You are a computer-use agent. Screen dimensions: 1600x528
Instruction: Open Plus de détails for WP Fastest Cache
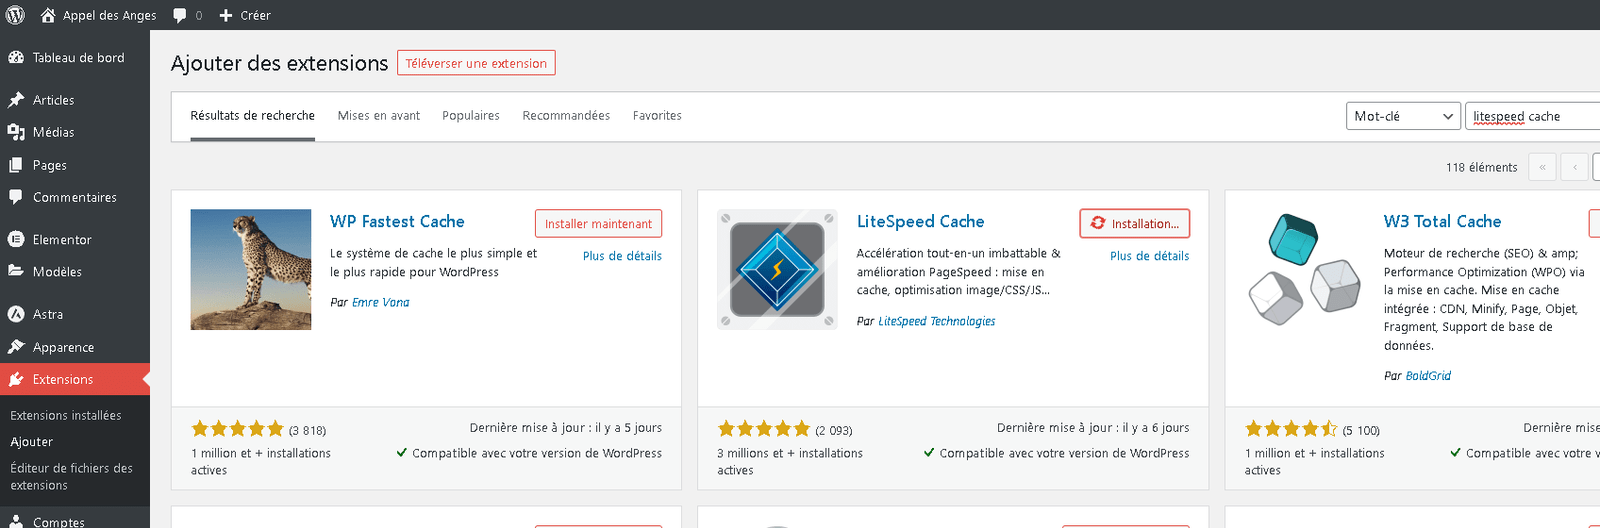click(x=622, y=256)
